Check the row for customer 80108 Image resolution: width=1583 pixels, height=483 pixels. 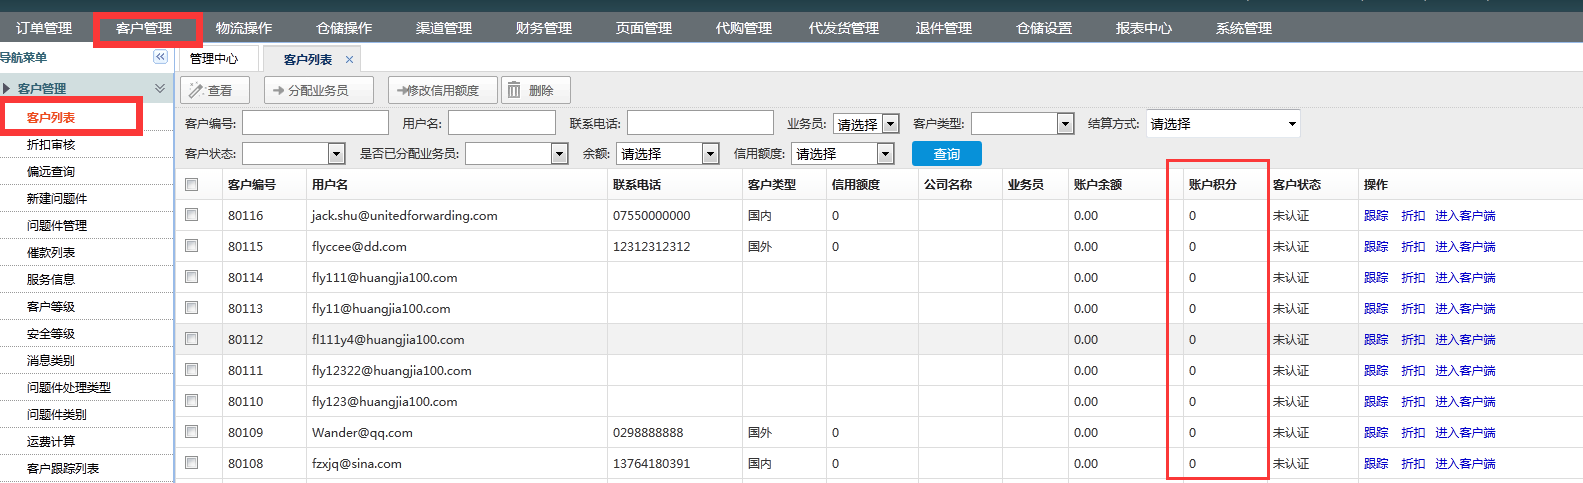coord(192,462)
